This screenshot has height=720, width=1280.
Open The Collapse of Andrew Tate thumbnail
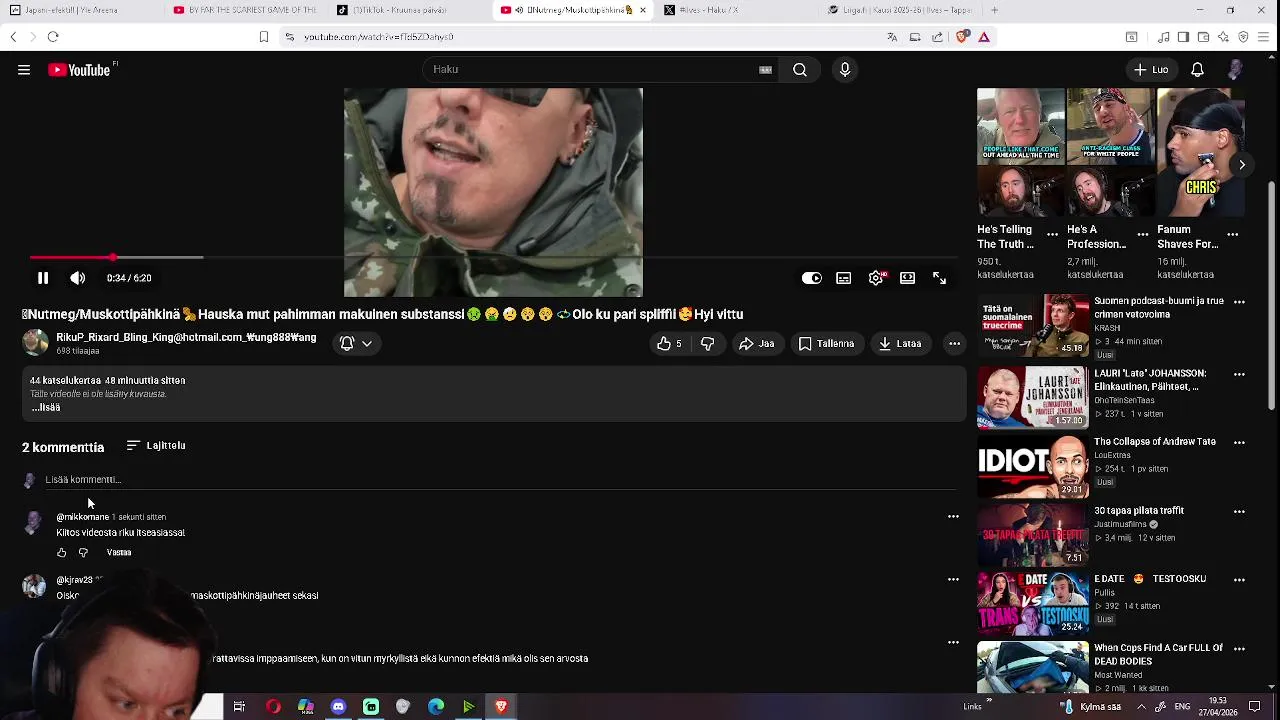1033,466
